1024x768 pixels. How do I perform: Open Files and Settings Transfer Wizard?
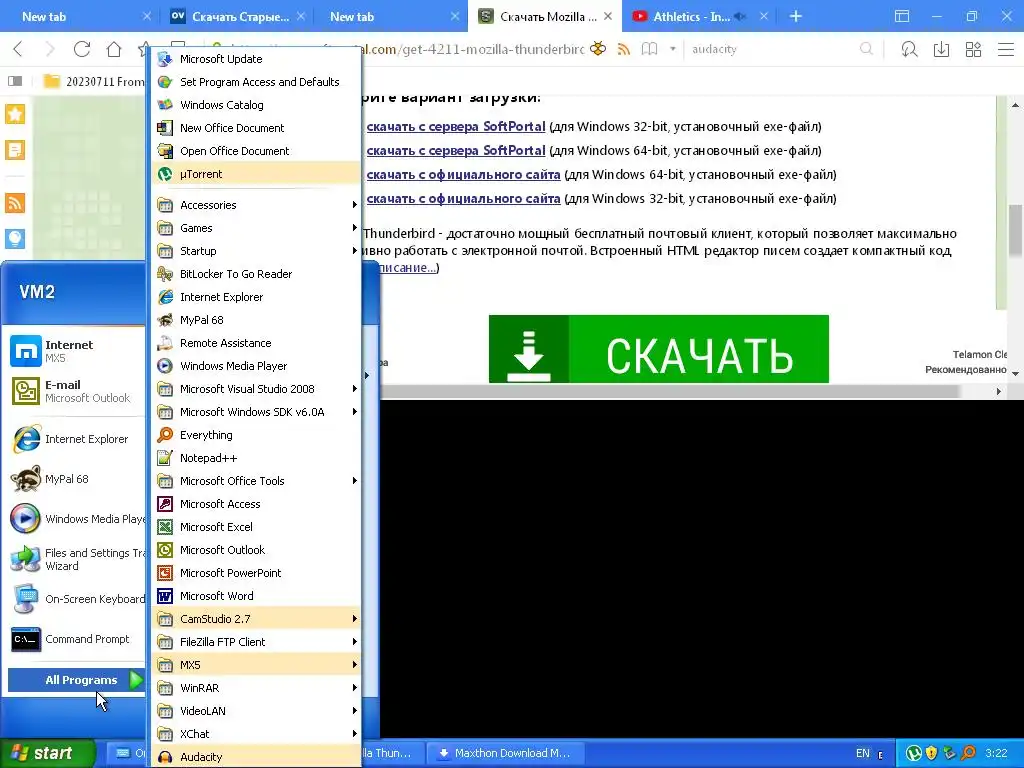coord(75,559)
